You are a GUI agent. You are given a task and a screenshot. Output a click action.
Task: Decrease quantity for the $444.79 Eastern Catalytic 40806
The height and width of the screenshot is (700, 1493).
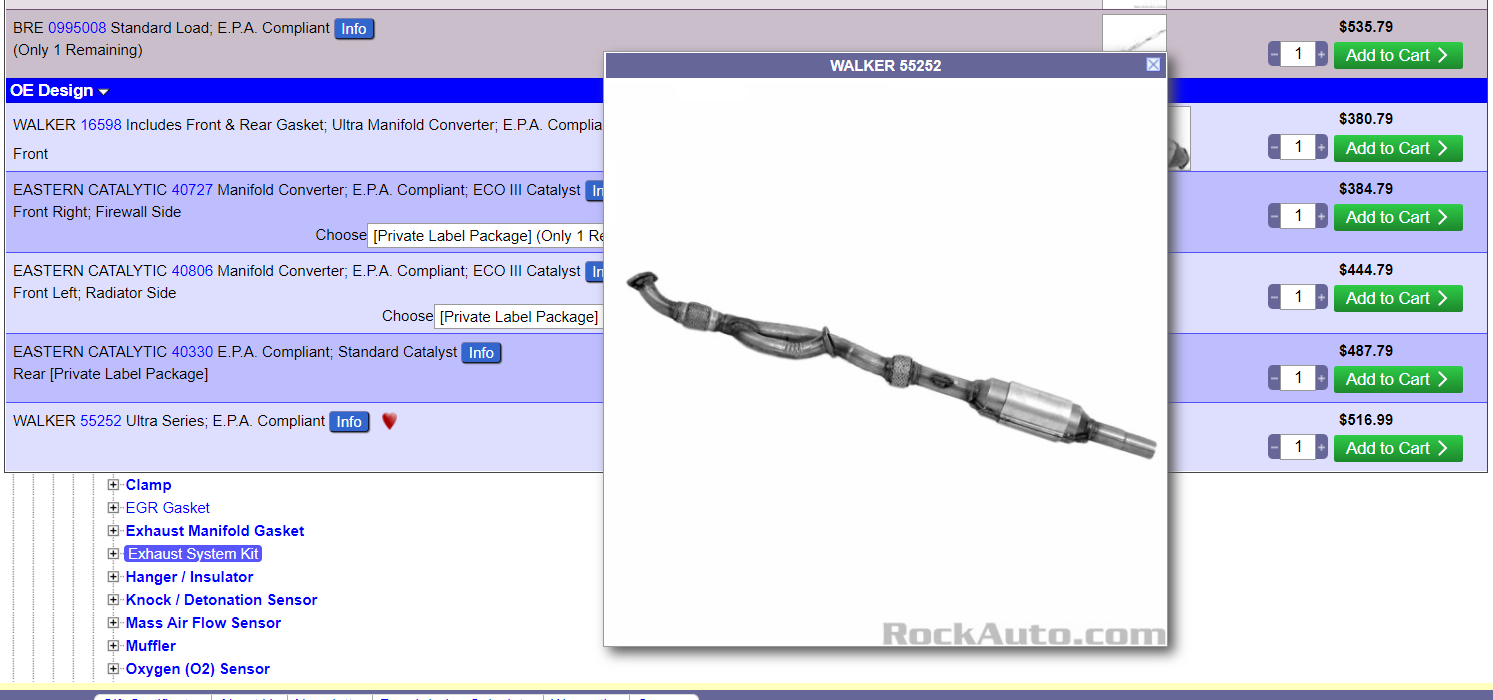pos(1274,297)
